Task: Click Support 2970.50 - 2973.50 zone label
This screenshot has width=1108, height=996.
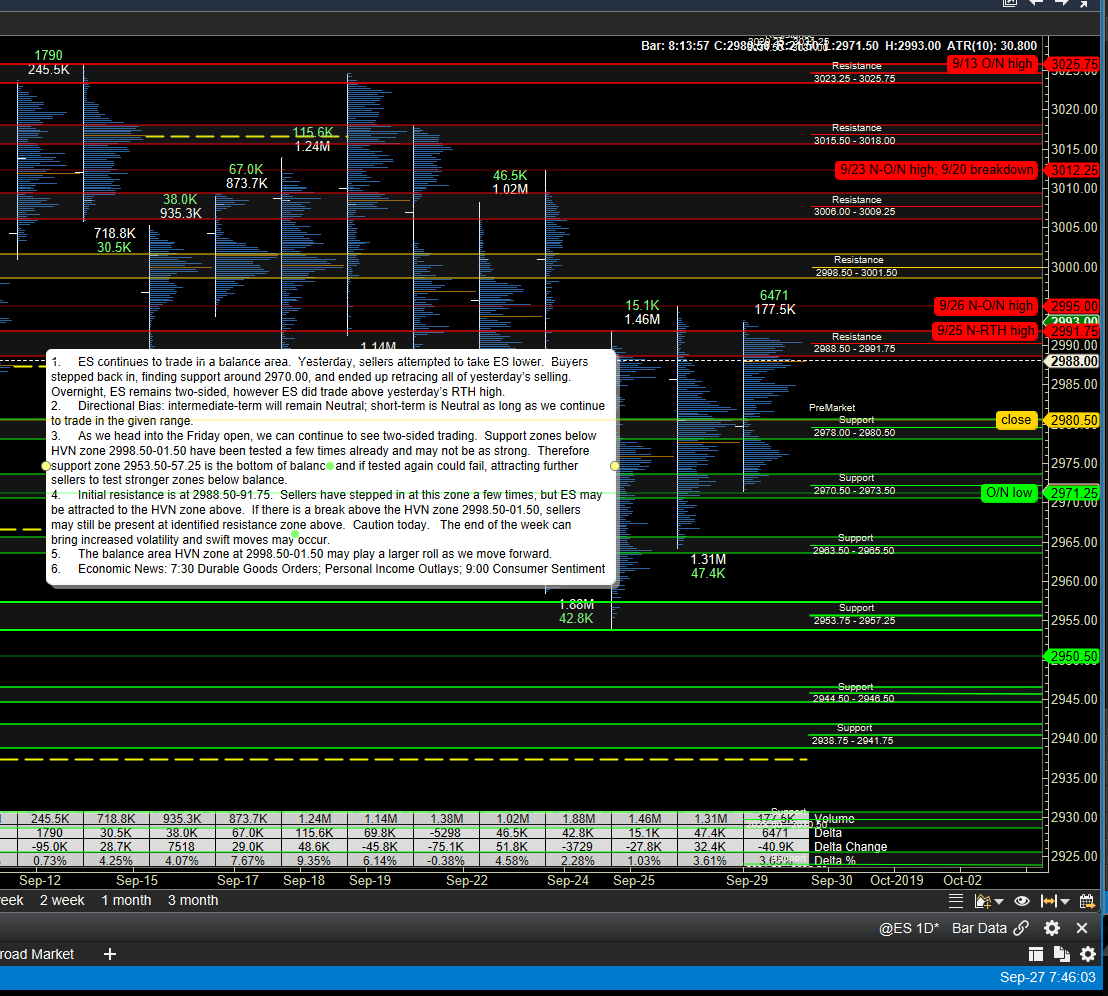Action: coord(855,484)
